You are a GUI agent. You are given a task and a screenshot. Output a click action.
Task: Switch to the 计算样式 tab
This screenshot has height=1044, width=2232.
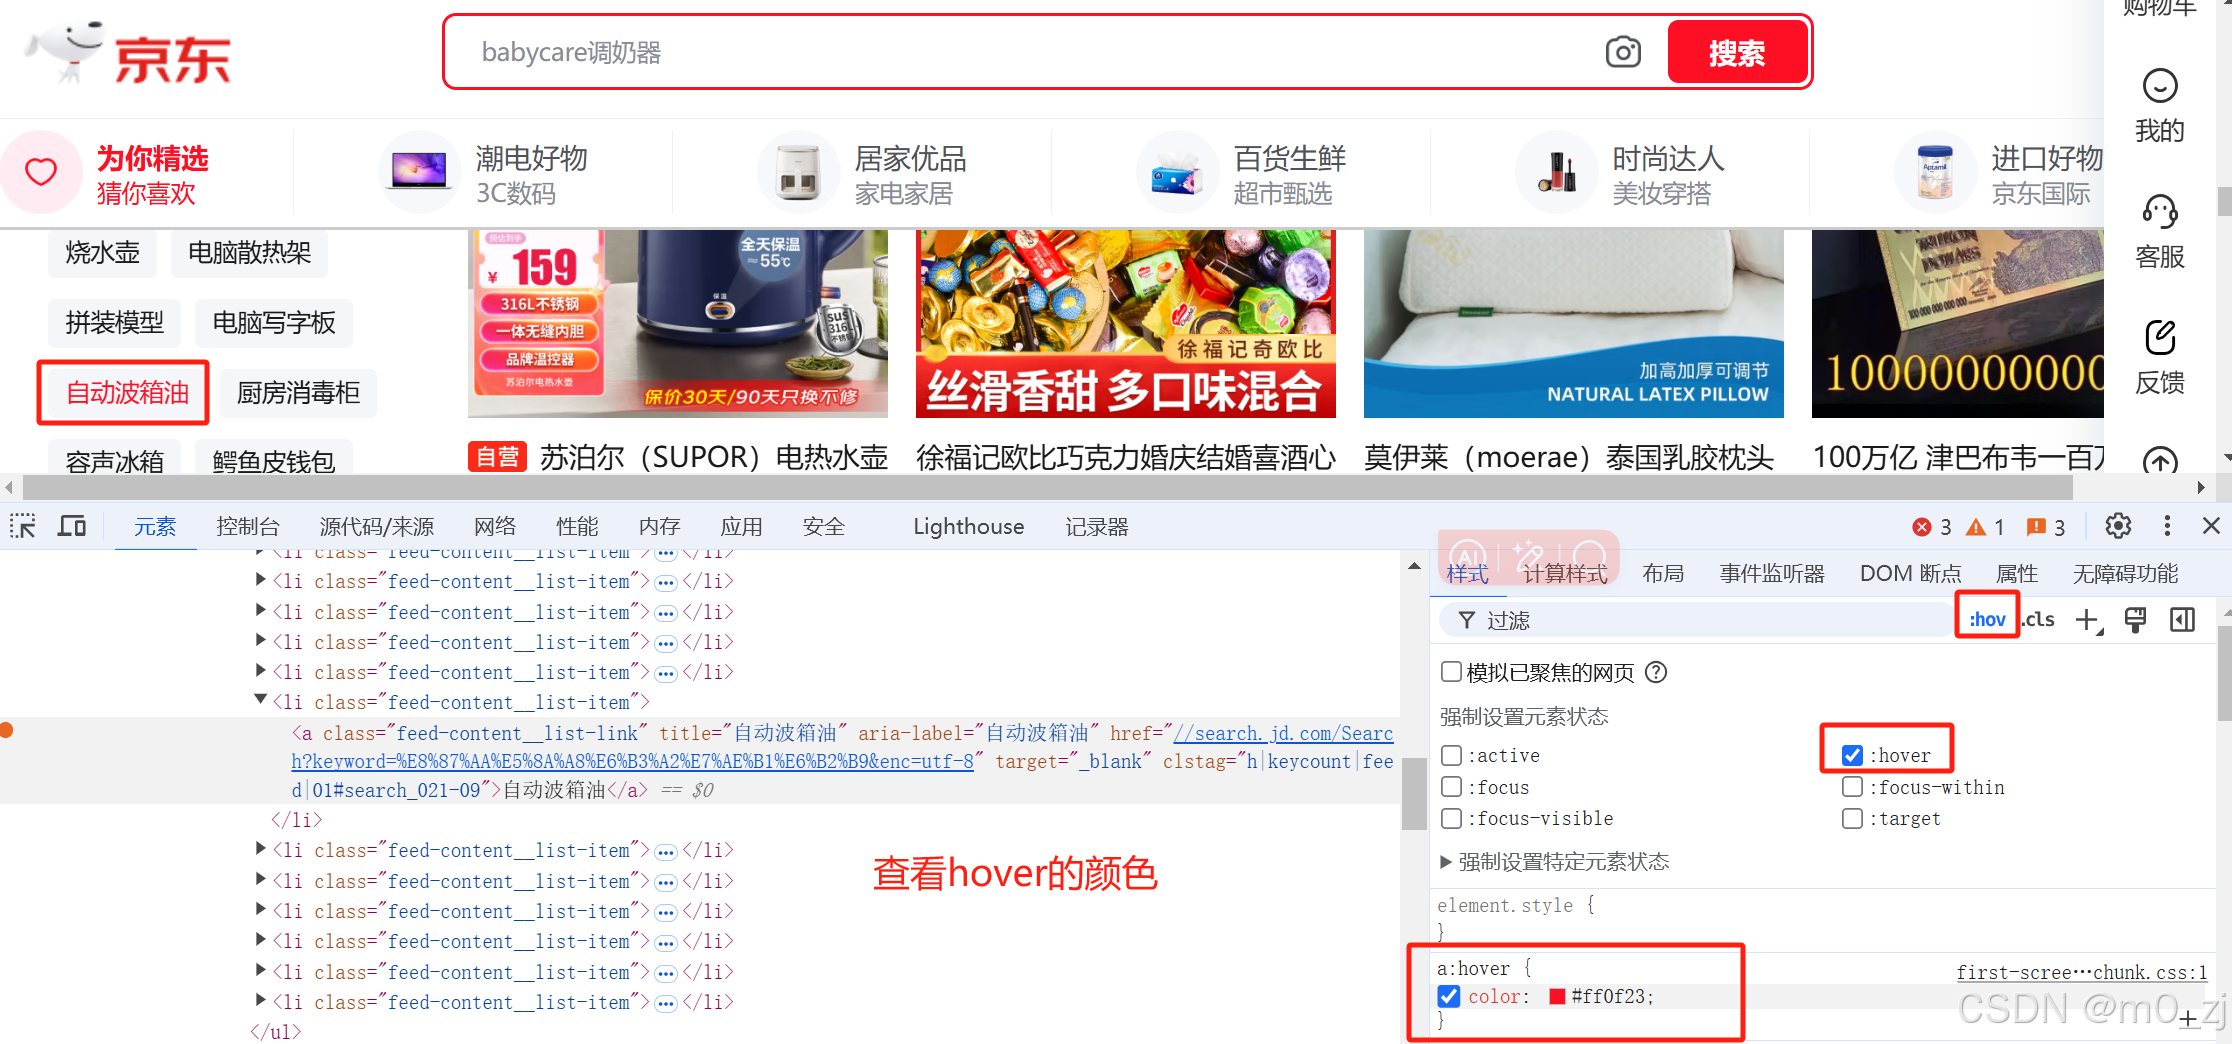[1563, 573]
